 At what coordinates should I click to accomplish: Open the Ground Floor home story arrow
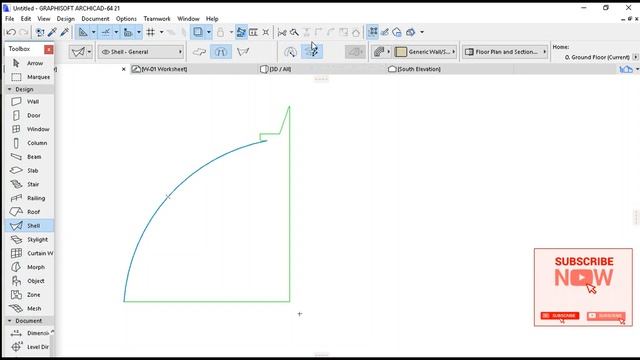pos(635,57)
